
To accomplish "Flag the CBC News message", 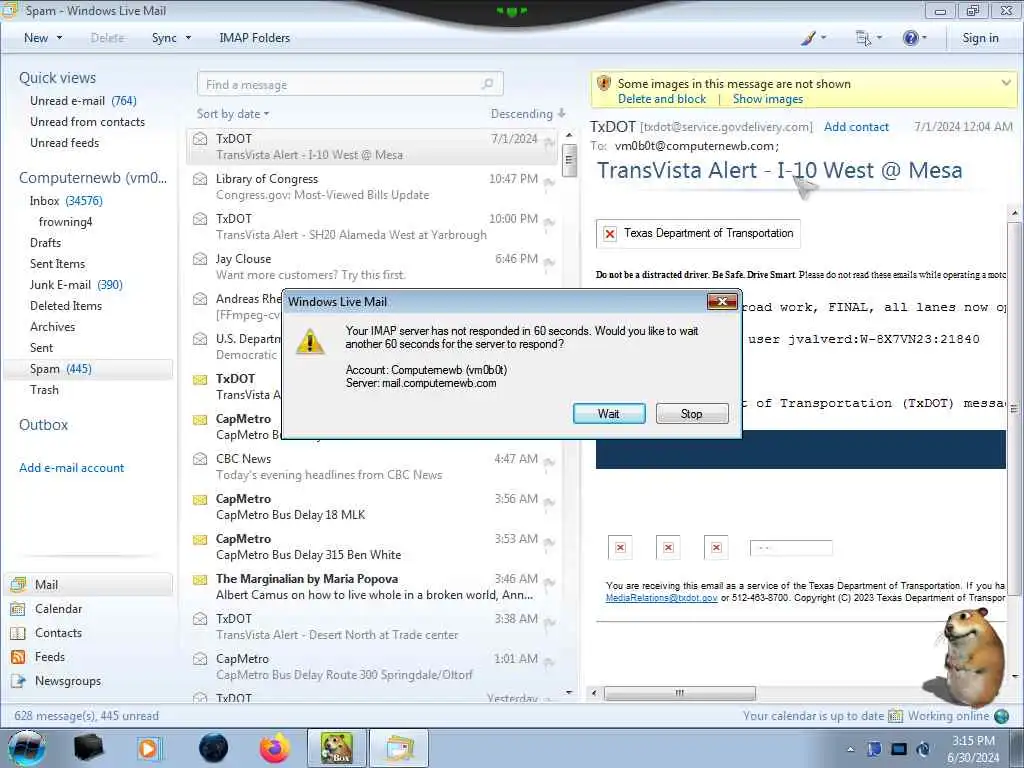I will (549, 463).
